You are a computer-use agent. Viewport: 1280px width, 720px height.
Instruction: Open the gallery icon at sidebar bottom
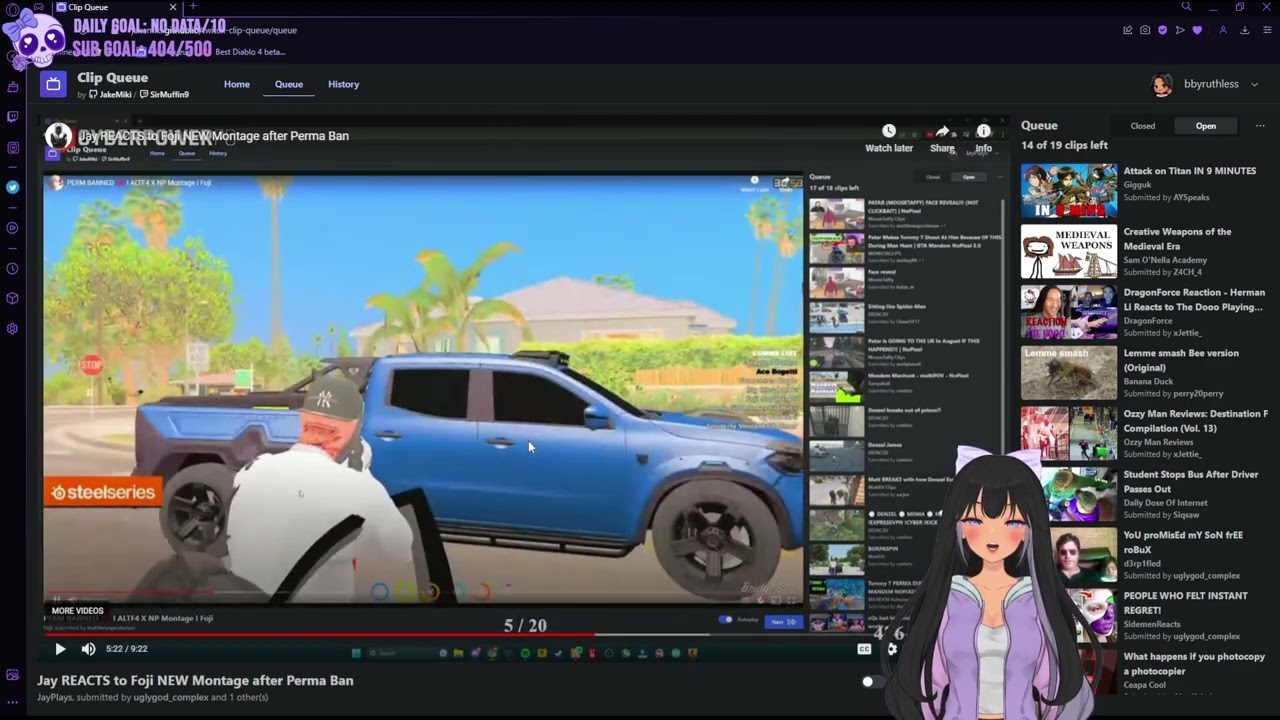(12, 675)
